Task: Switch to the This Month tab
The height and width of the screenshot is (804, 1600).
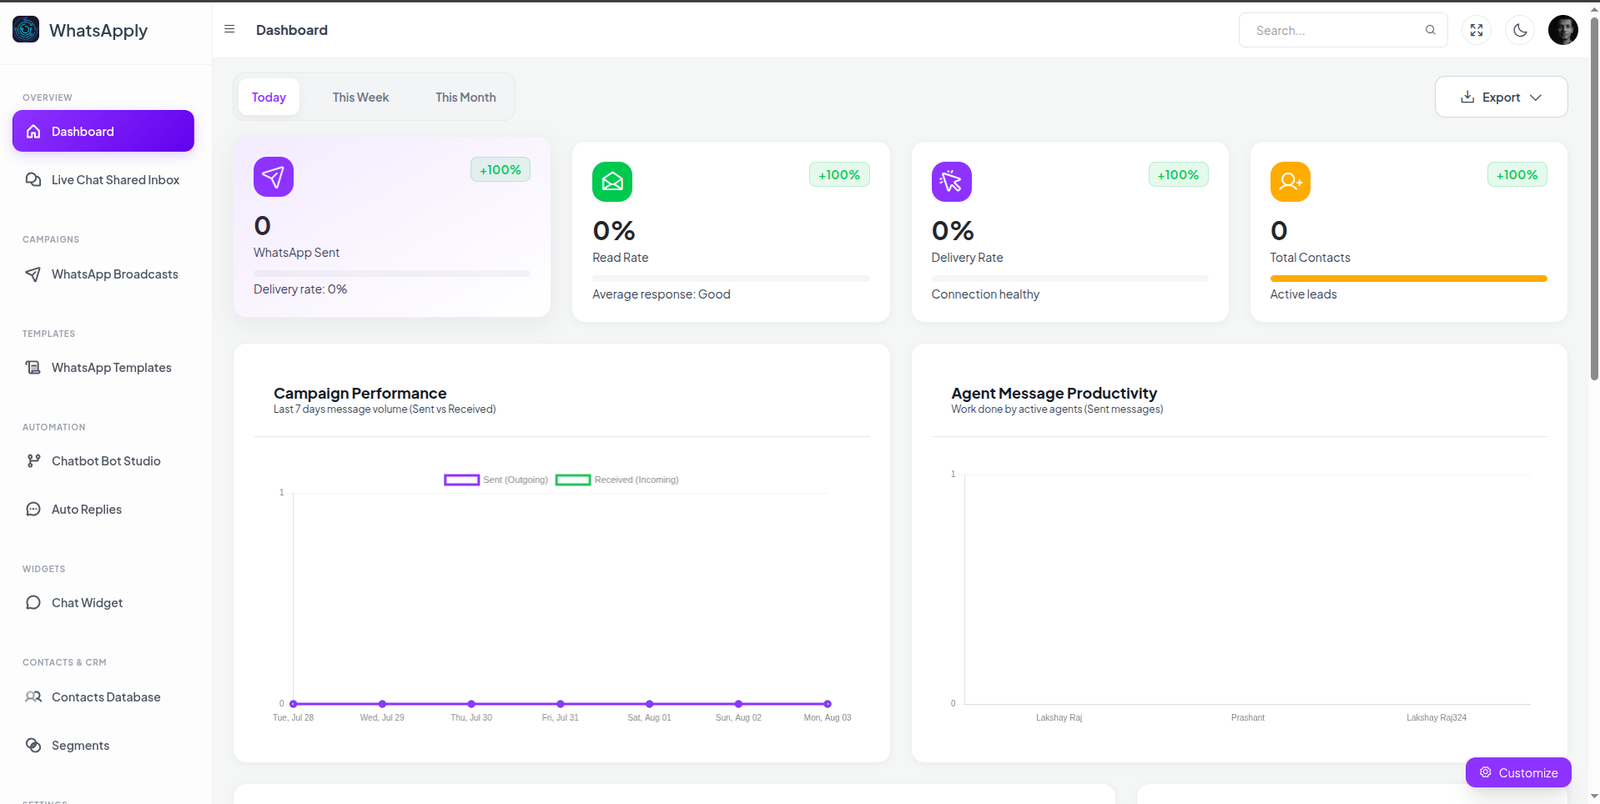Action: (466, 97)
